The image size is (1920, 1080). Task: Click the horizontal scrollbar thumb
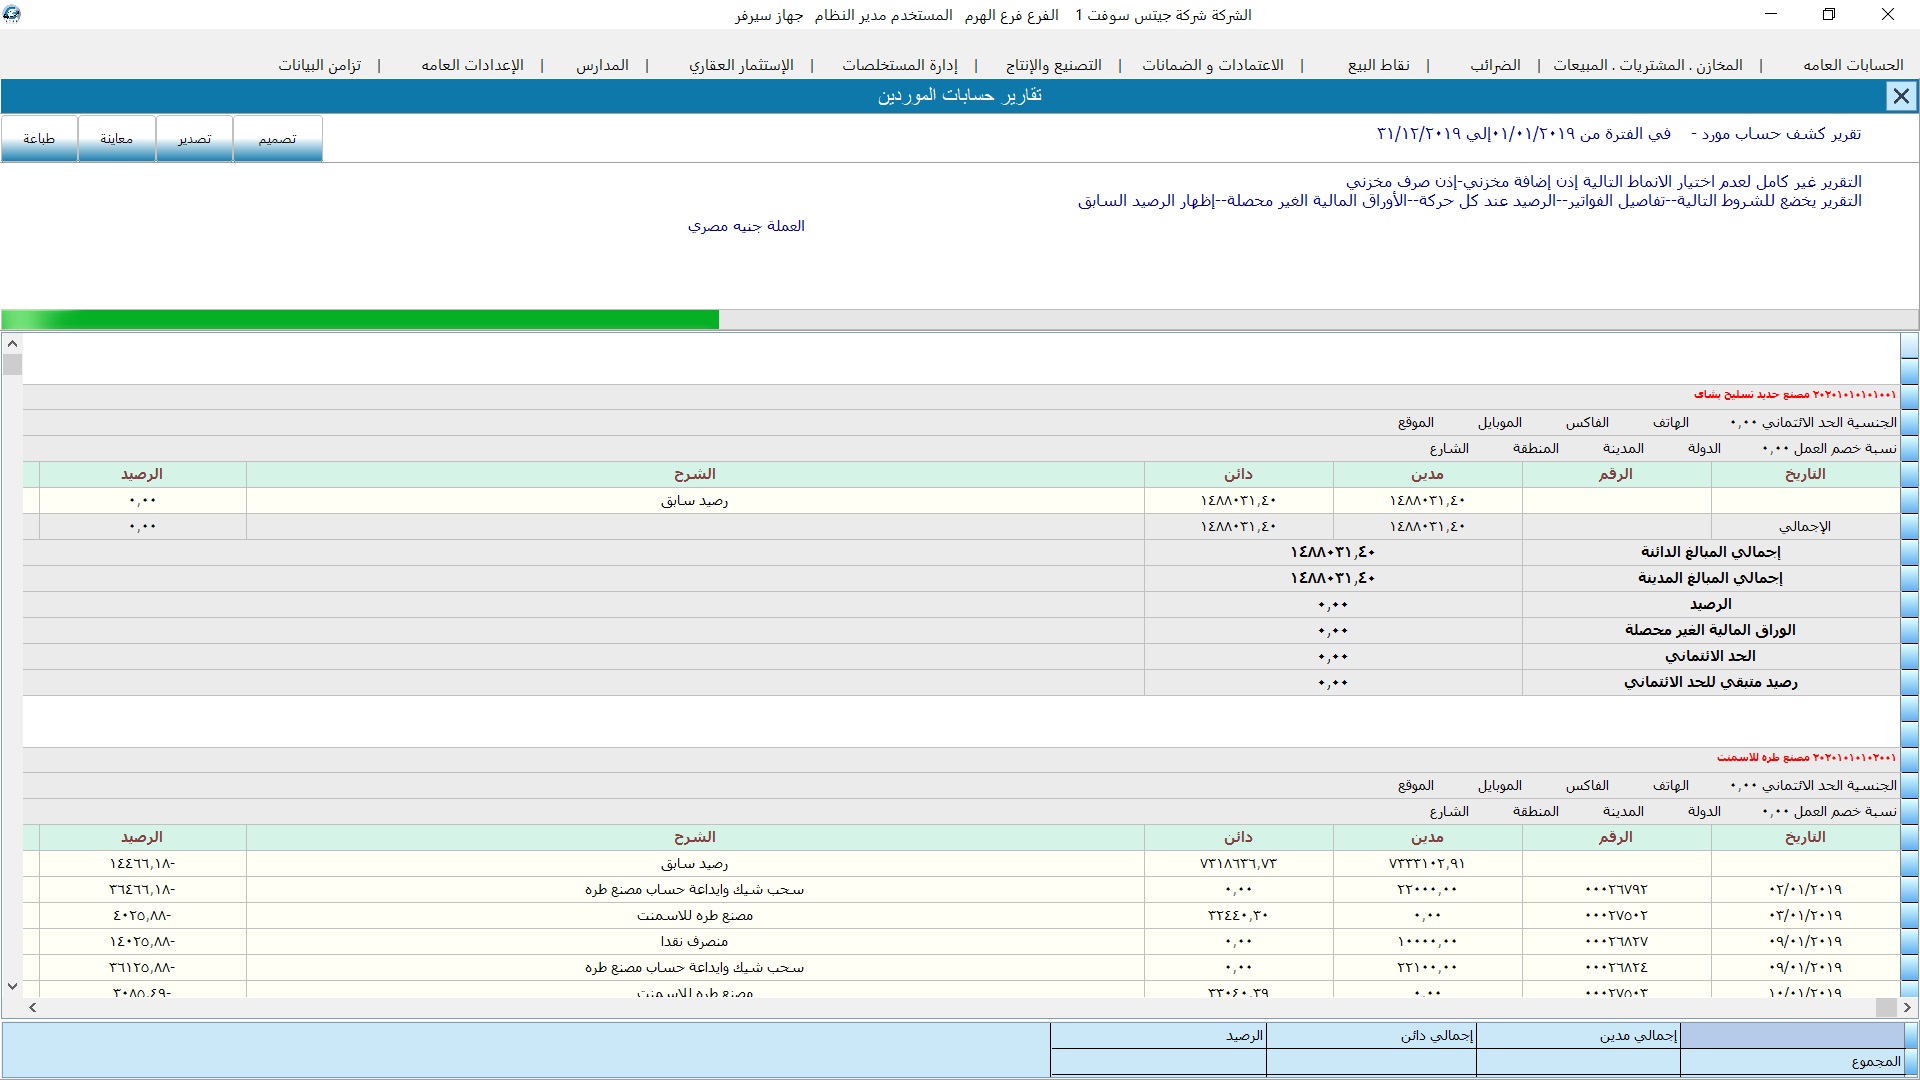click(x=1886, y=1008)
